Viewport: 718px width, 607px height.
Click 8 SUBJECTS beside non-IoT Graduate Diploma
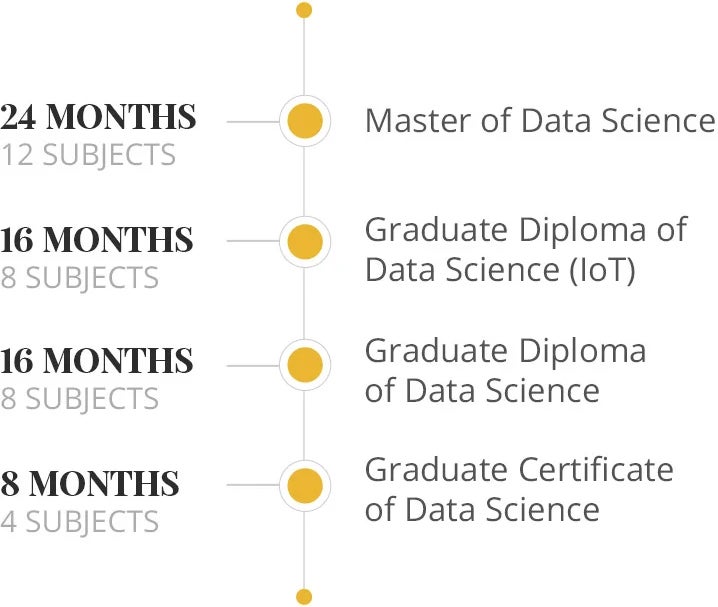click(x=80, y=399)
